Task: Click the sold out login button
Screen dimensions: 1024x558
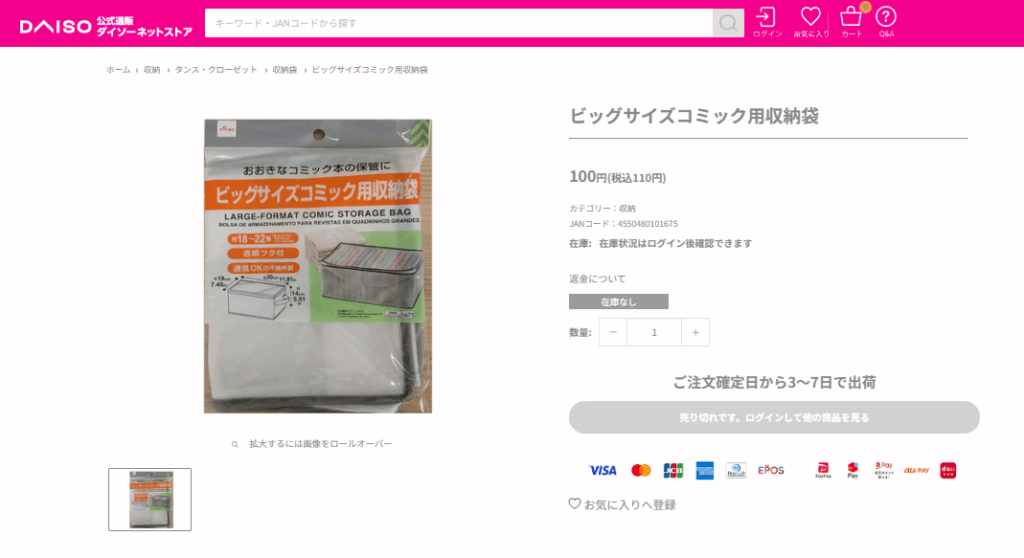Action: [774, 418]
